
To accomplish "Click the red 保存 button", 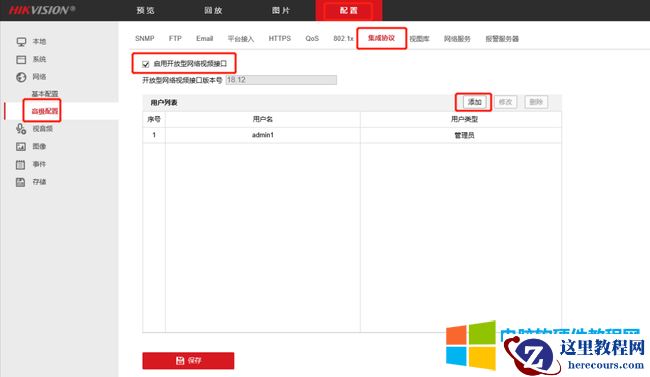I will pyautogui.click(x=188, y=360).
